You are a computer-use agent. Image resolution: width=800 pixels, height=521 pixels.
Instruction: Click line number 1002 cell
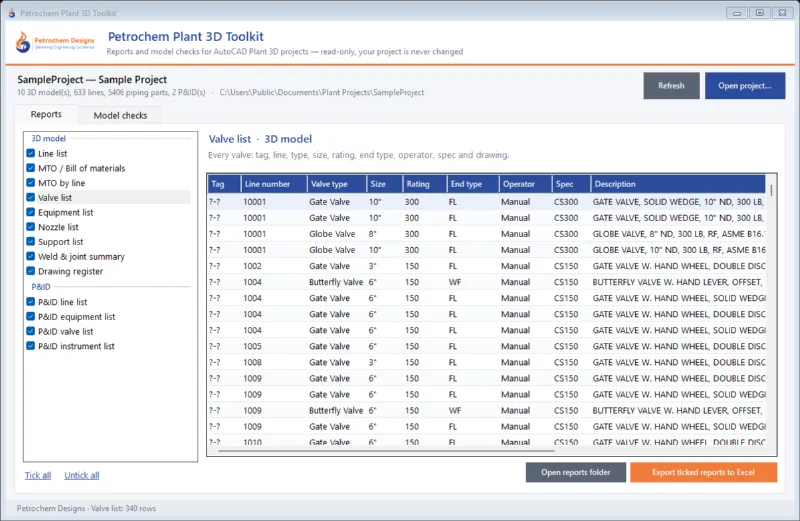[253, 266]
